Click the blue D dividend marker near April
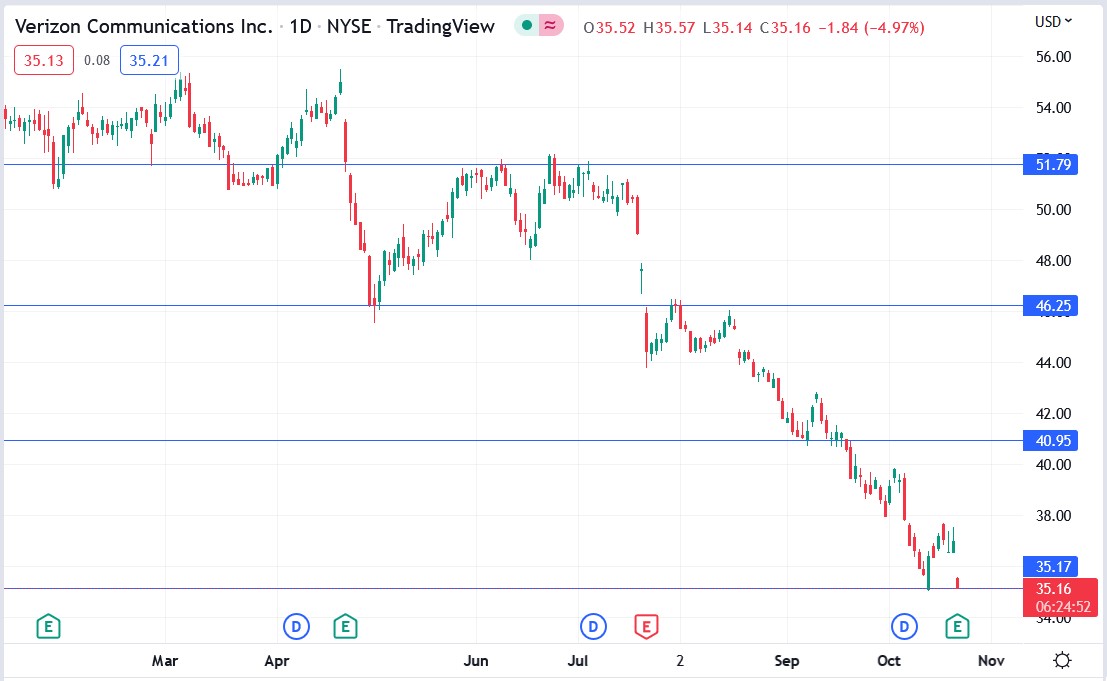 pyautogui.click(x=296, y=626)
